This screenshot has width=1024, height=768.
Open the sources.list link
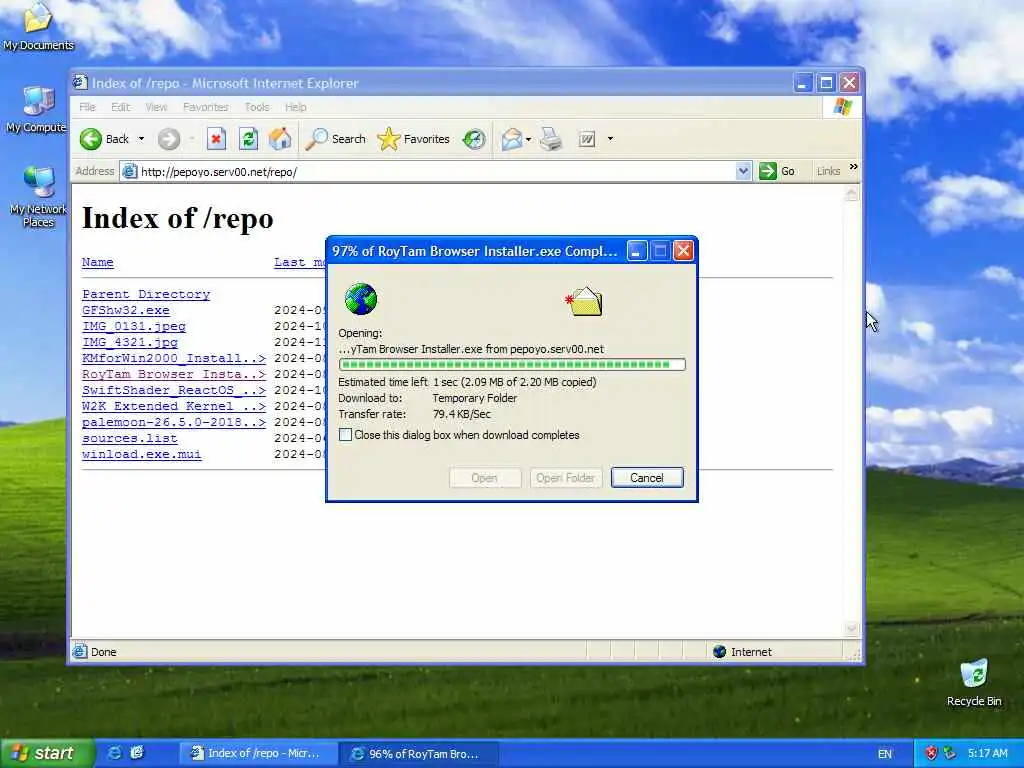[129, 438]
